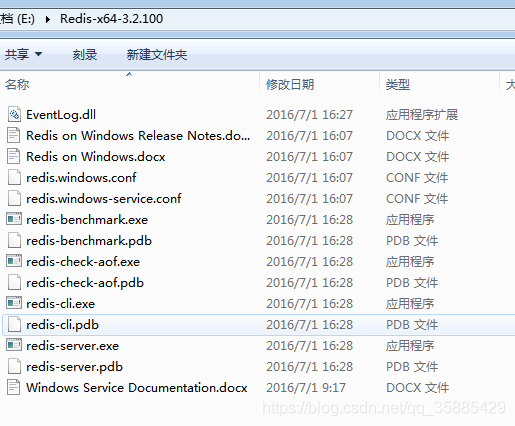515x426 pixels.
Task: Select the Redis on Windows Release Notes file name
Action: (138, 136)
